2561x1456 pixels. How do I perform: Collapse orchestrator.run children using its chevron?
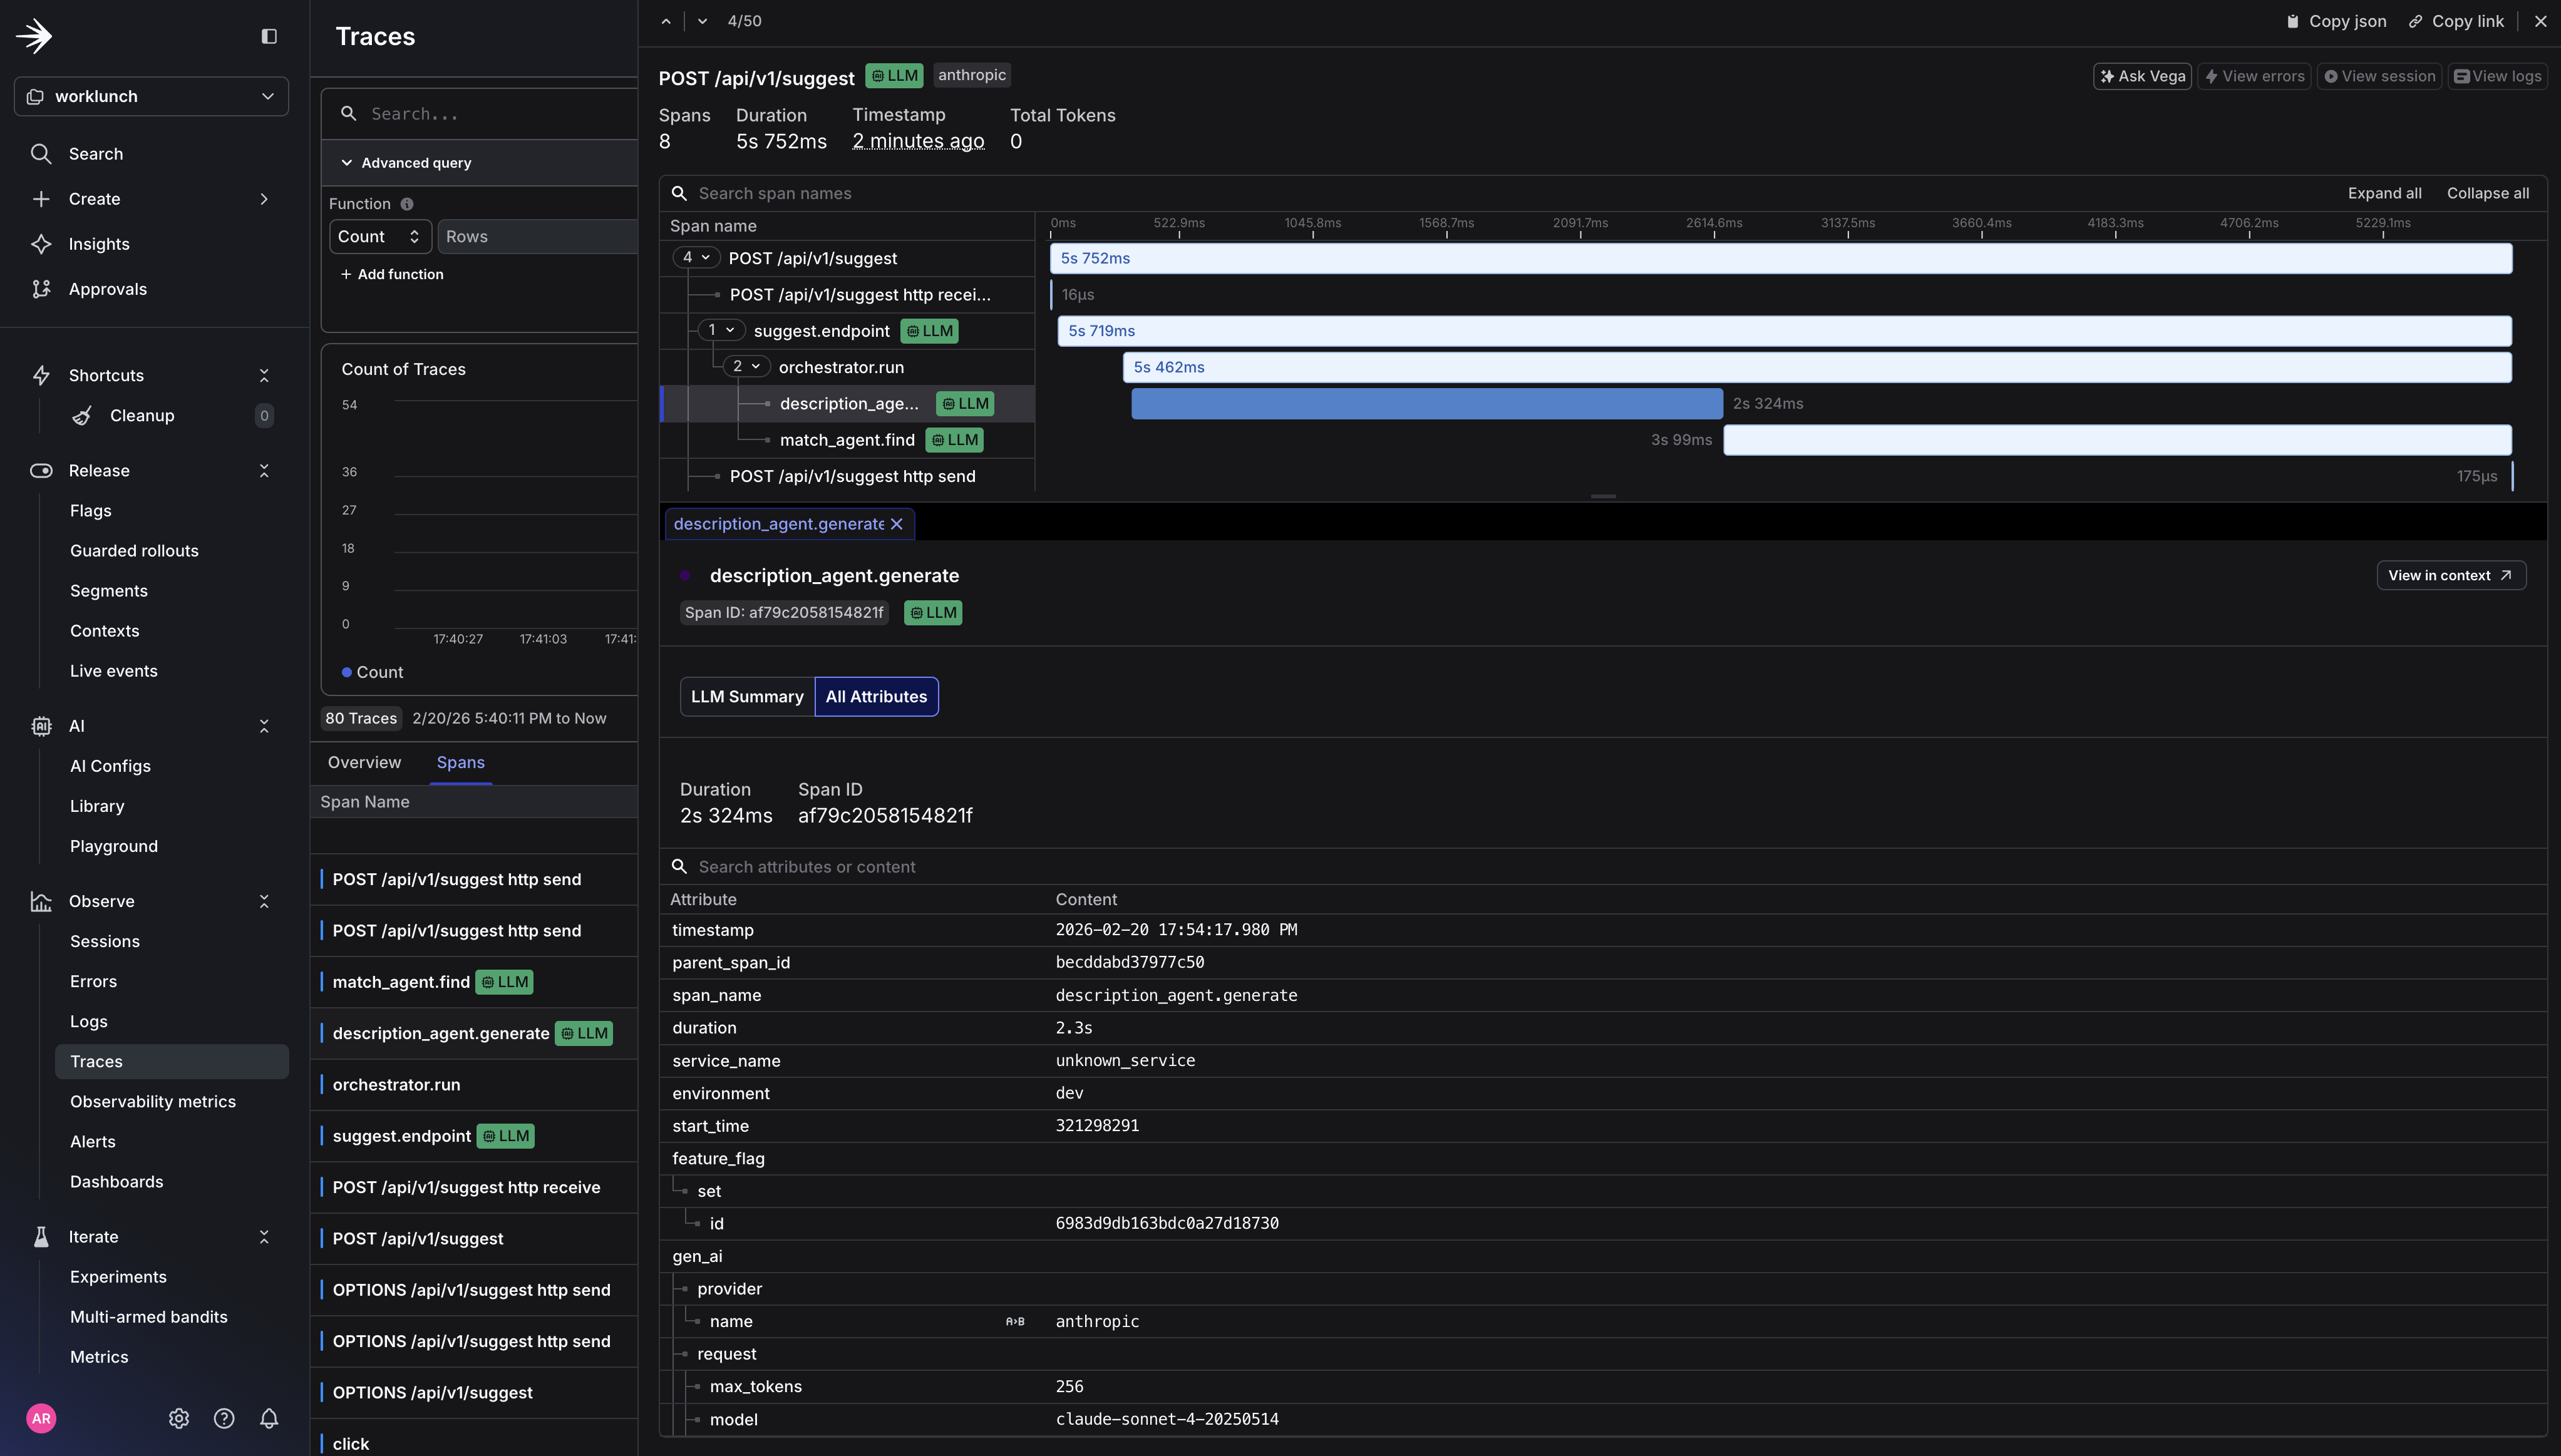coord(755,366)
